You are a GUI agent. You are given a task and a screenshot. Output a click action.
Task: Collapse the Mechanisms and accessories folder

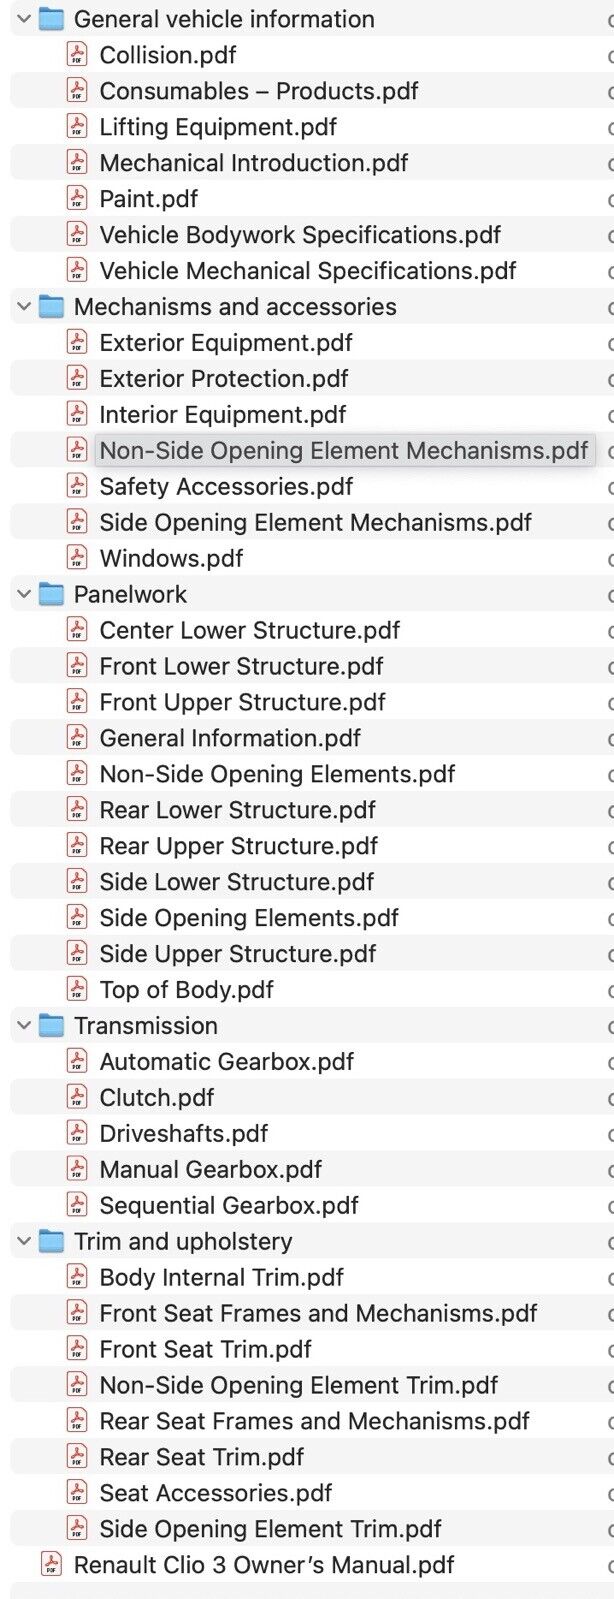(24, 307)
